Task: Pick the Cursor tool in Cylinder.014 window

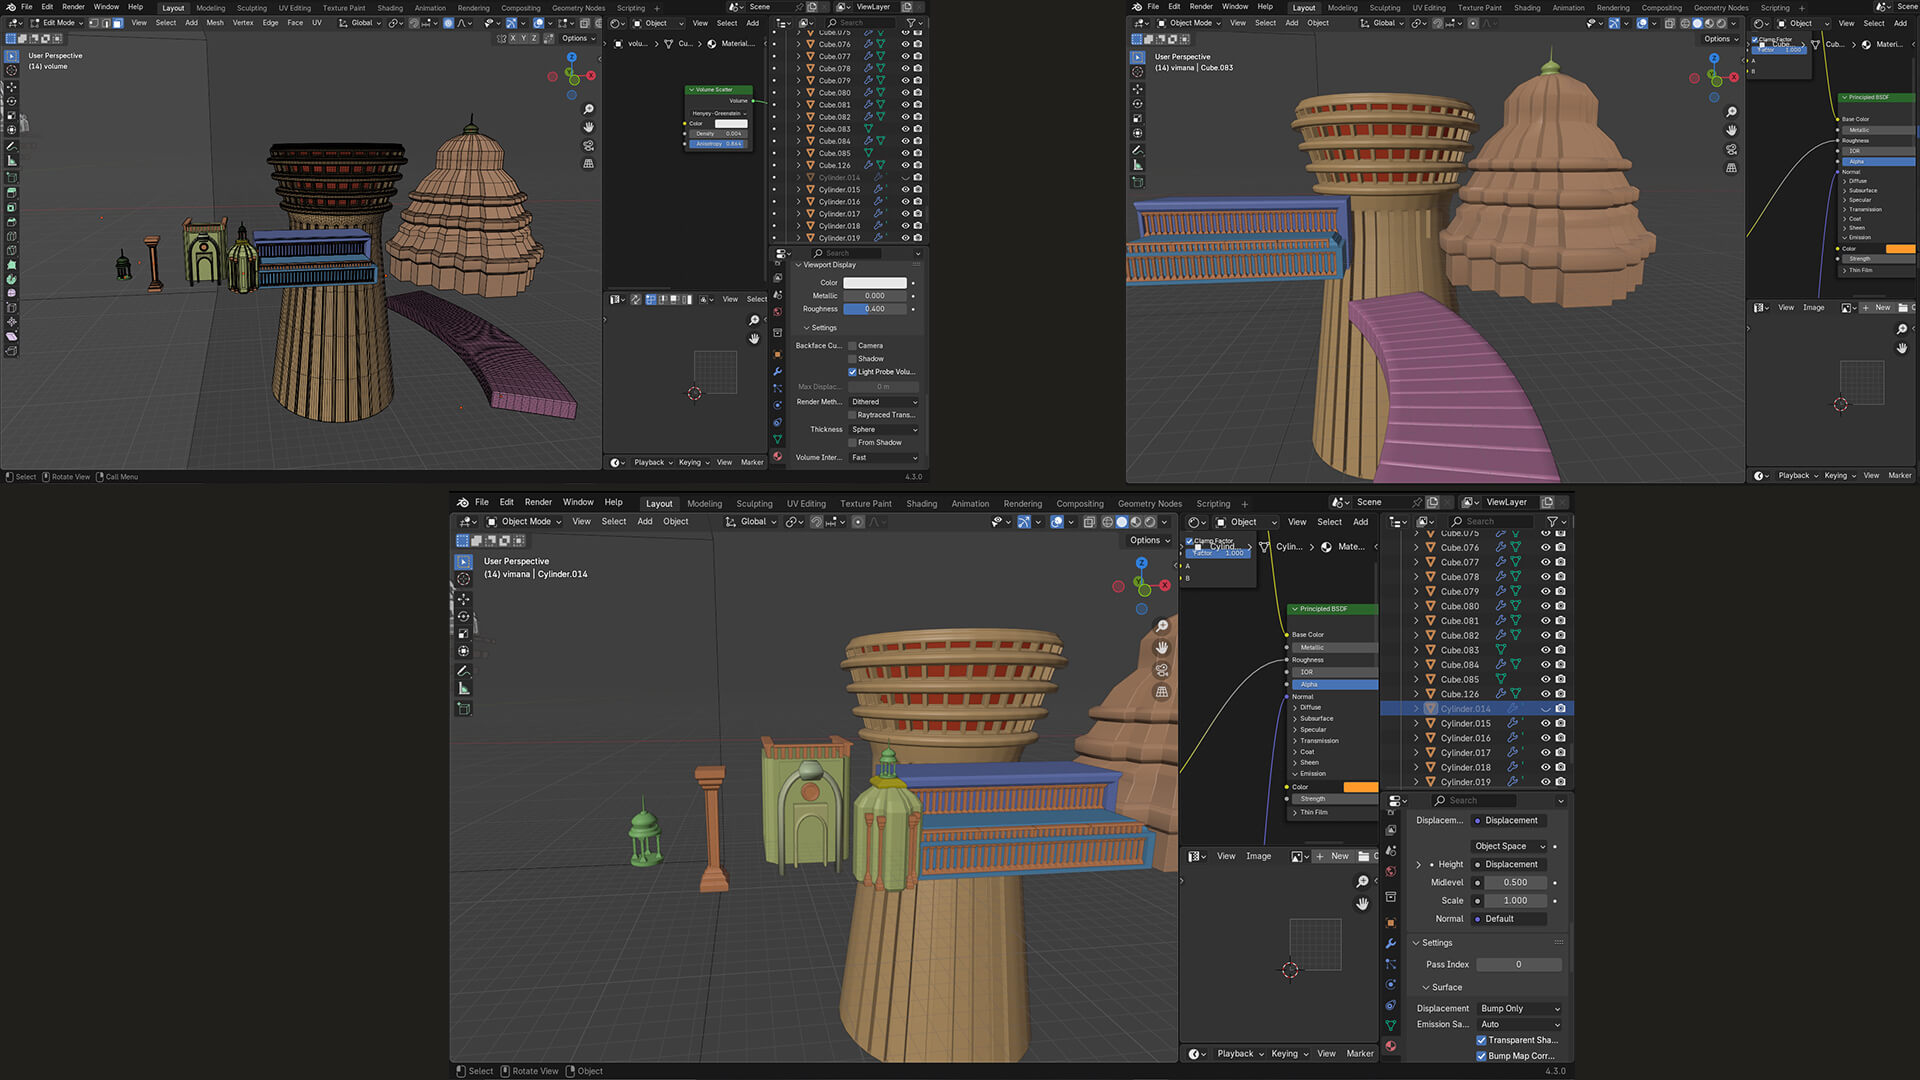Action: pyautogui.click(x=463, y=579)
